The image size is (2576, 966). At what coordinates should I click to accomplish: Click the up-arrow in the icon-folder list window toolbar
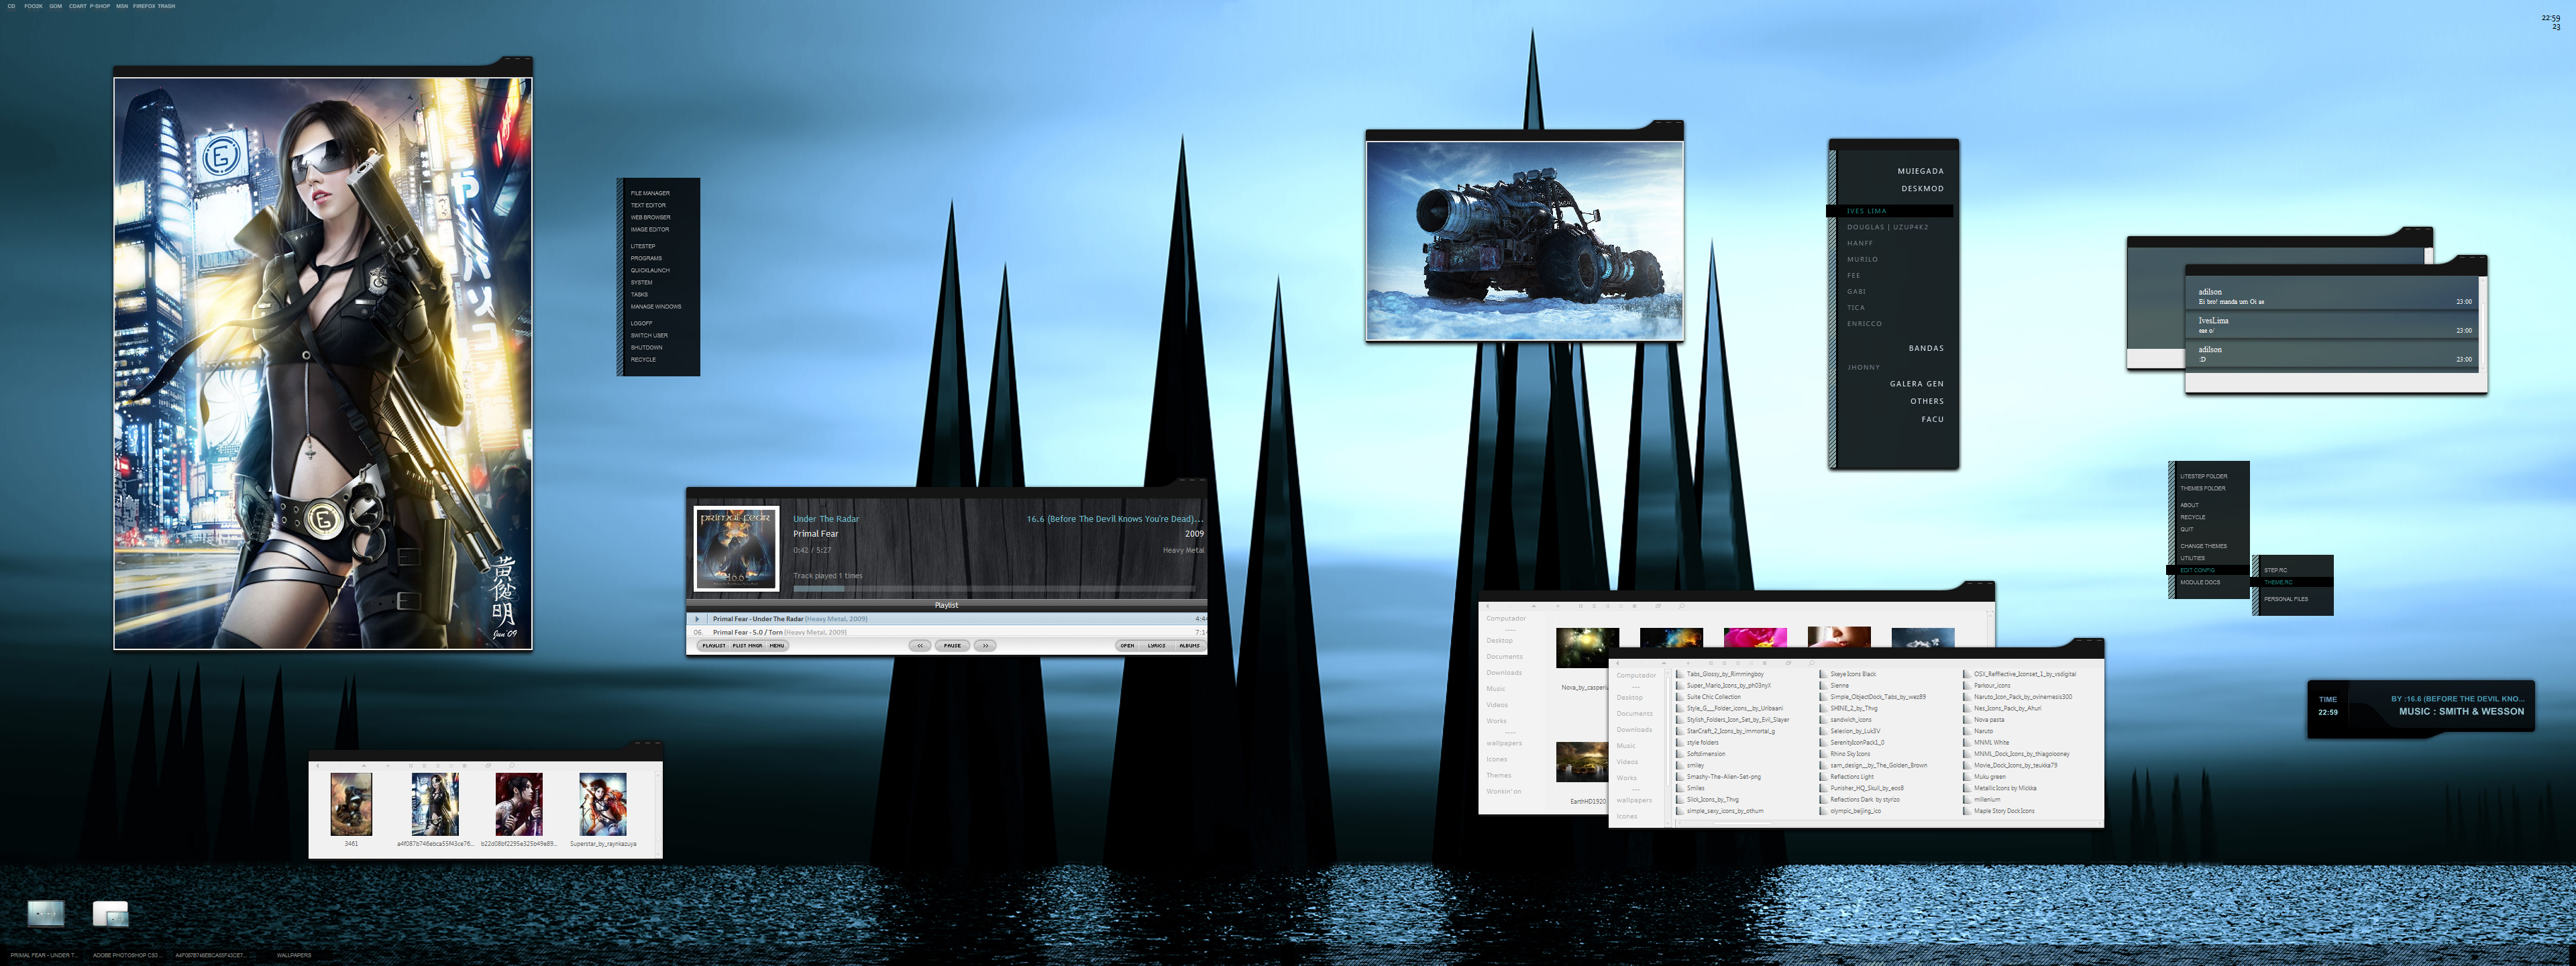tap(1664, 663)
